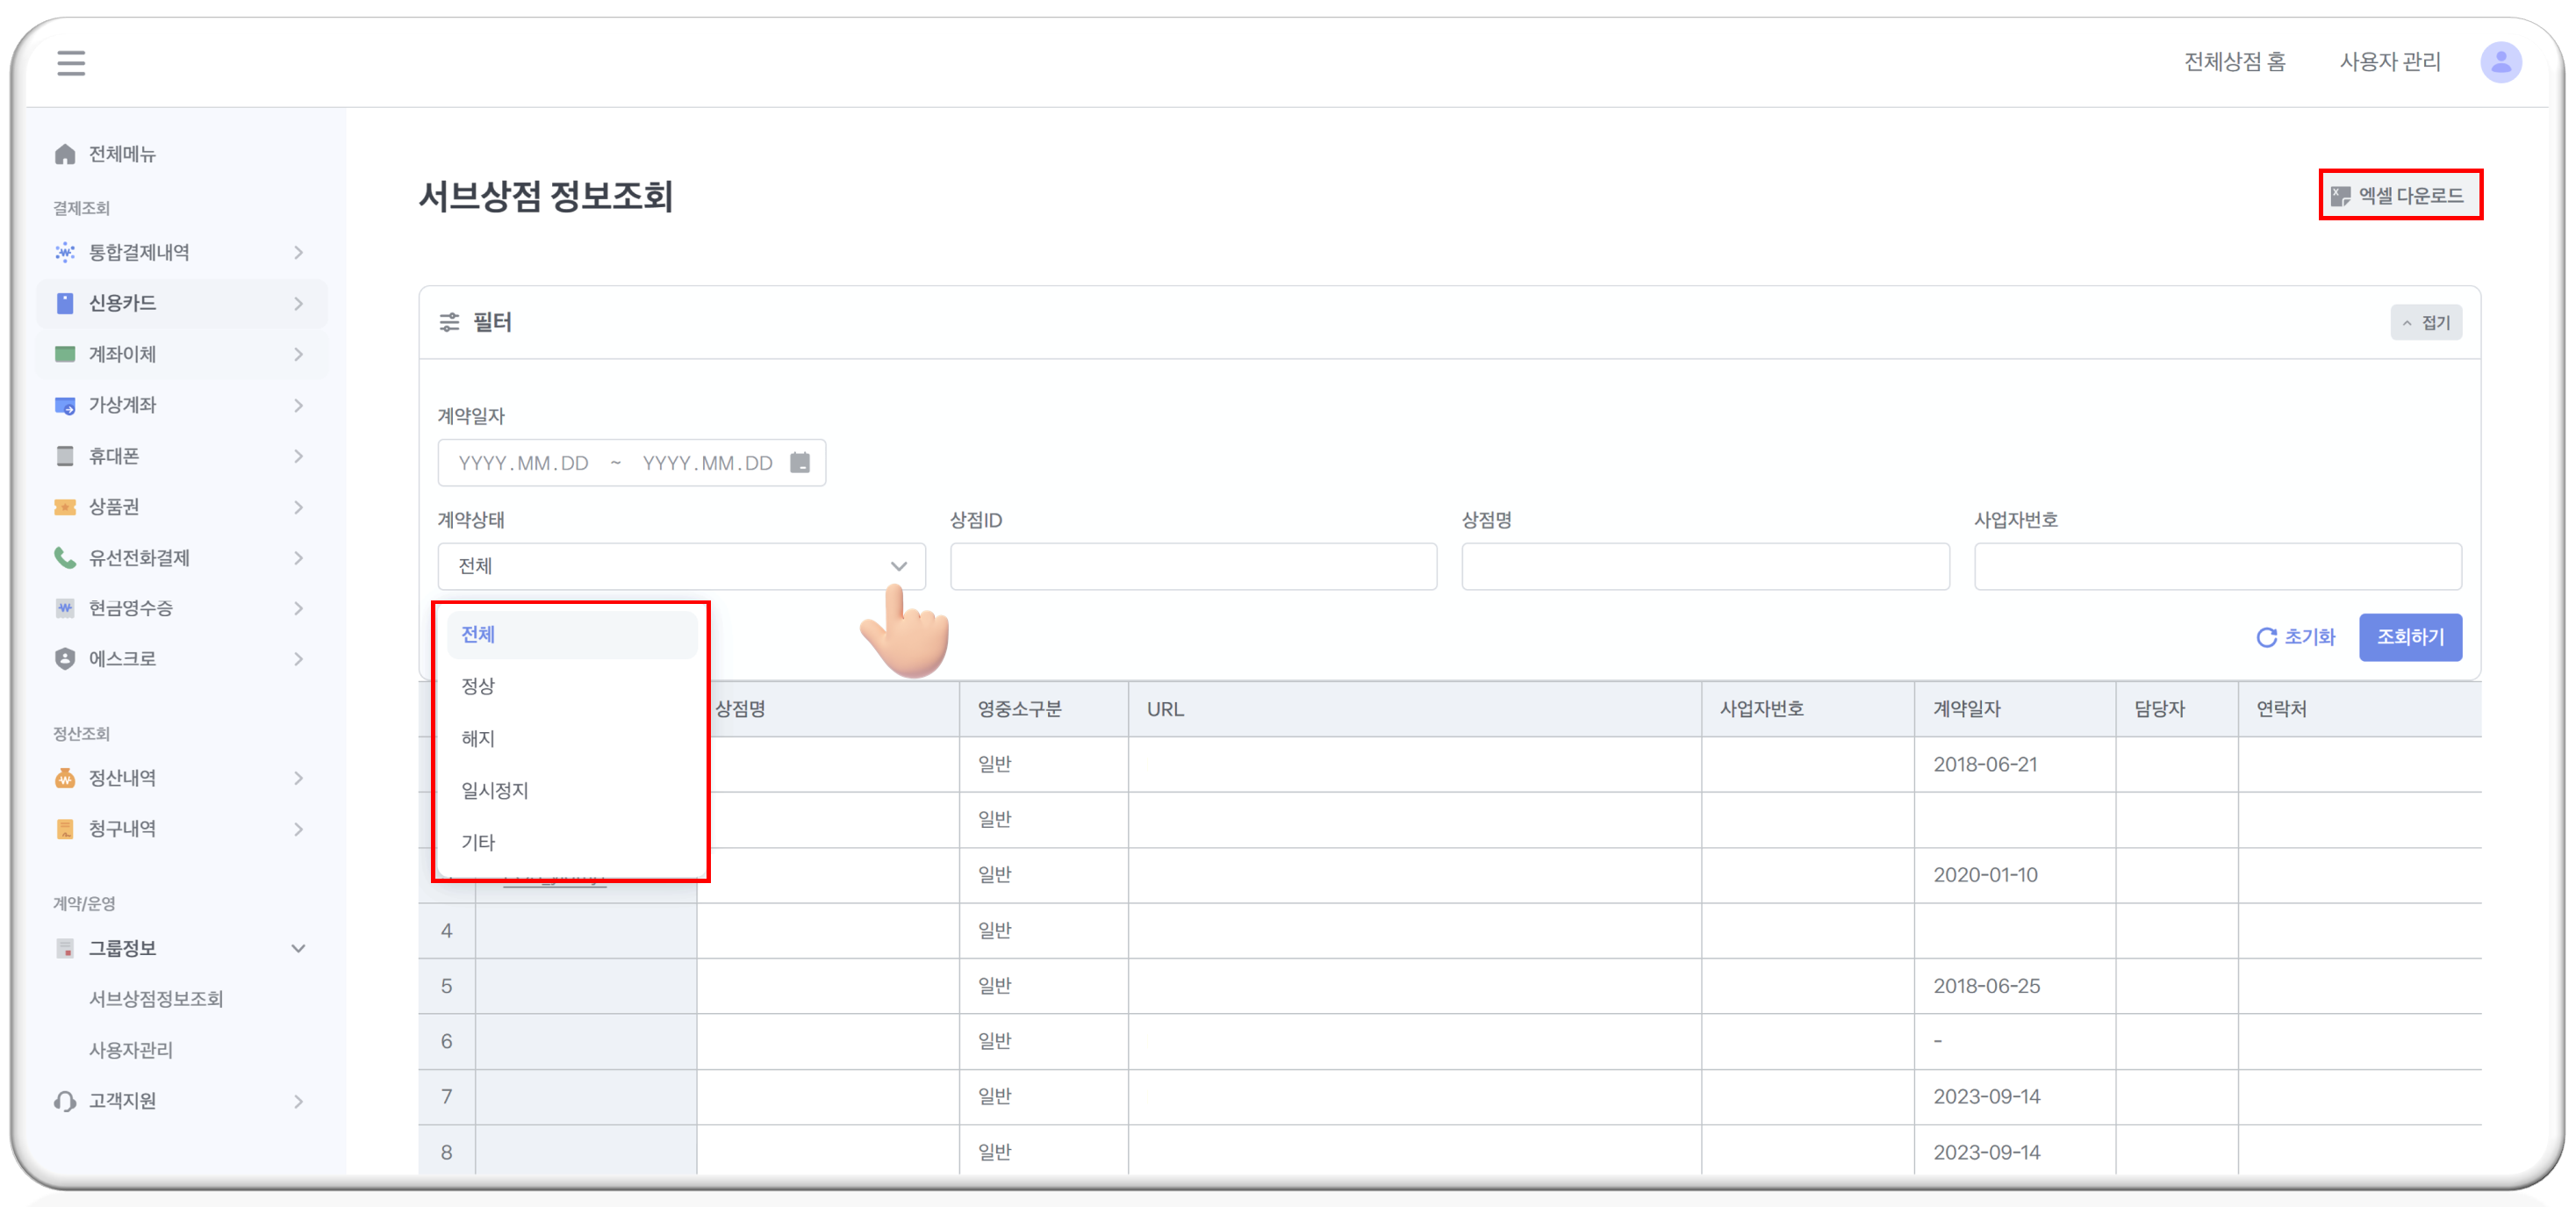Click the 정산내역 money bag icon

pos(65,778)
